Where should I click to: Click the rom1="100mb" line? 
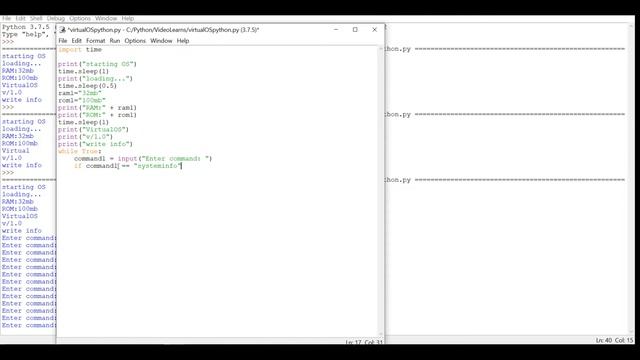82,100
